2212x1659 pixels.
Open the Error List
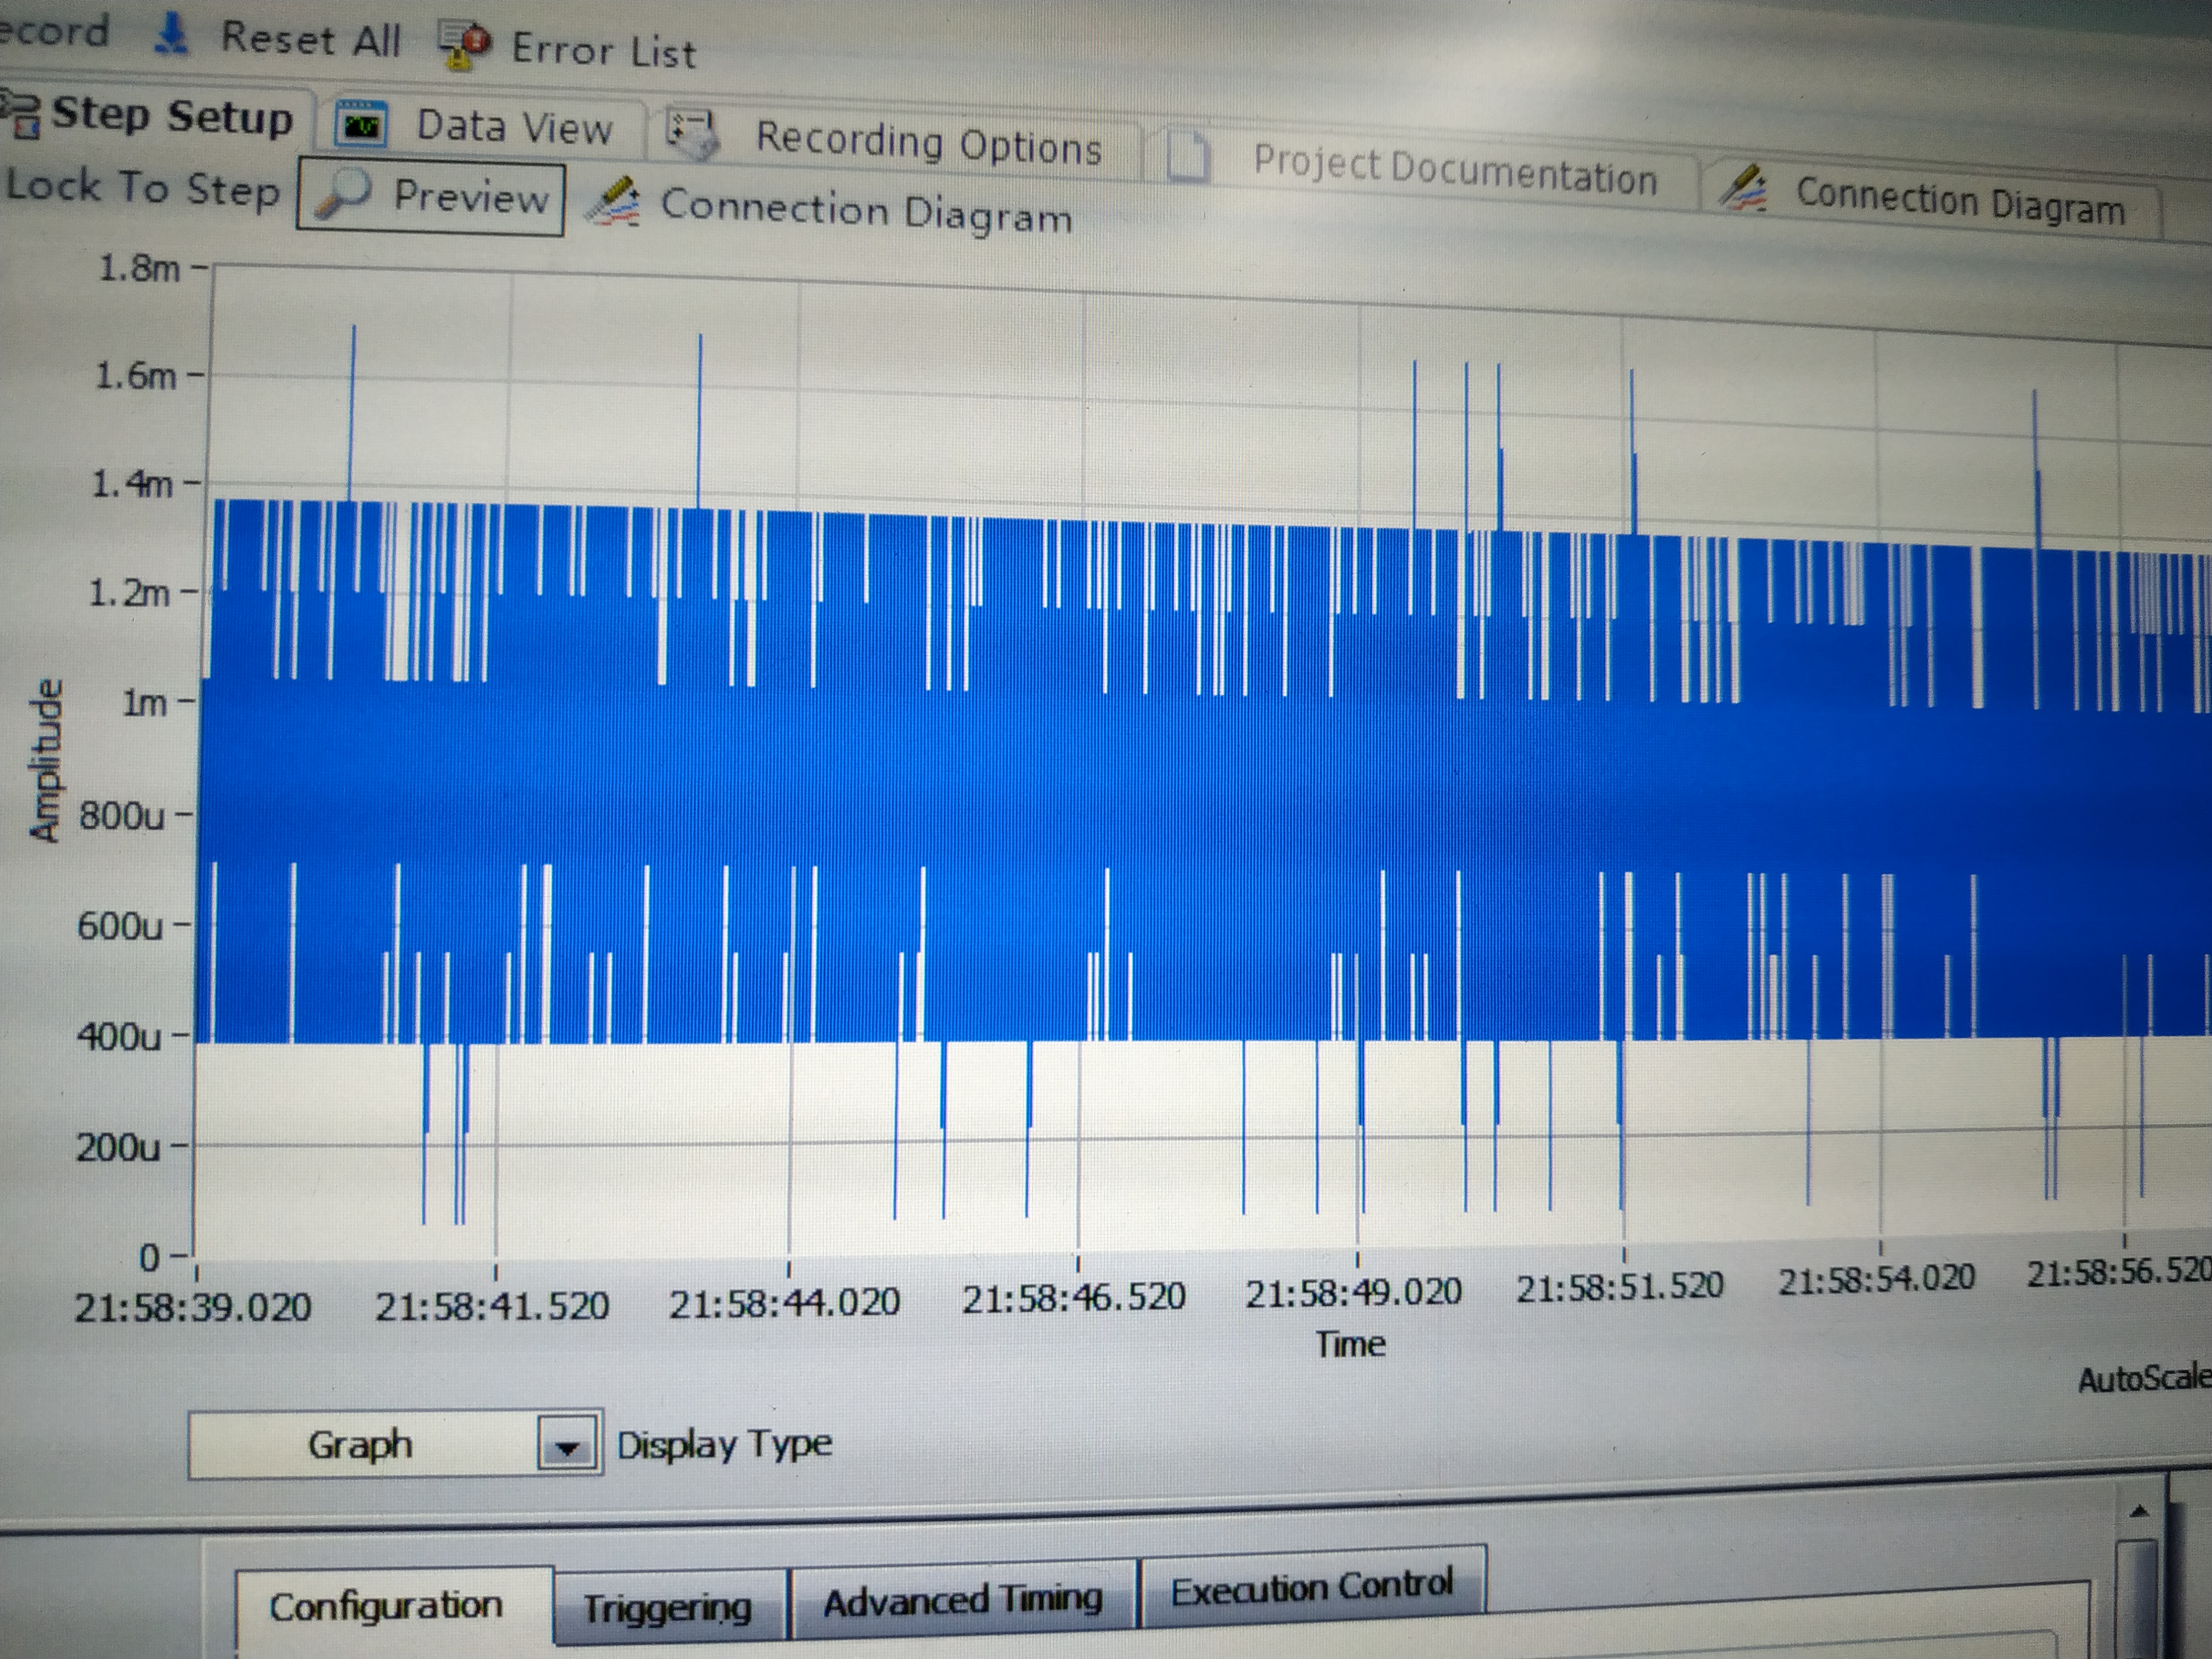coord(567,48)
